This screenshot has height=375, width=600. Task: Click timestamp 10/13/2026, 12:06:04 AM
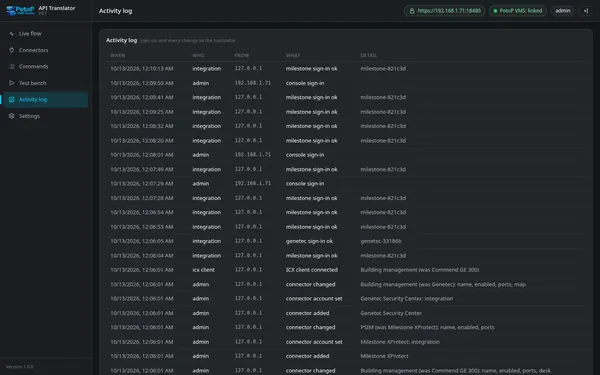tap(142, 255)
